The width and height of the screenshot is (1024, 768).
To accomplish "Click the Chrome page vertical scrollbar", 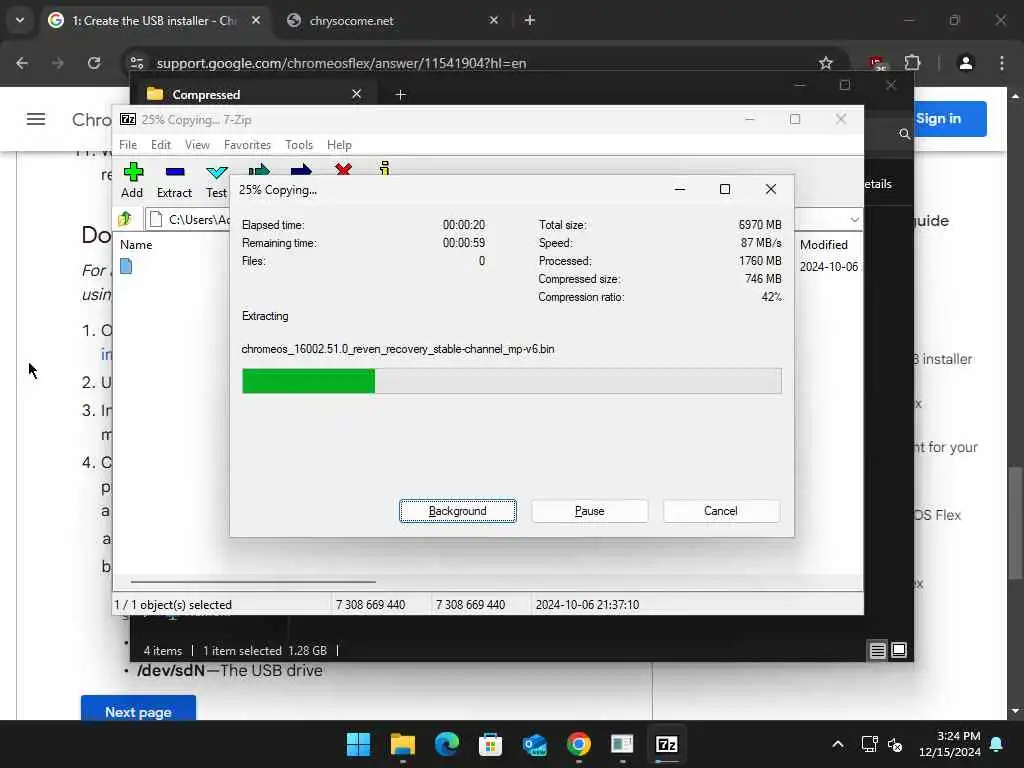I will click(1015, 522).
